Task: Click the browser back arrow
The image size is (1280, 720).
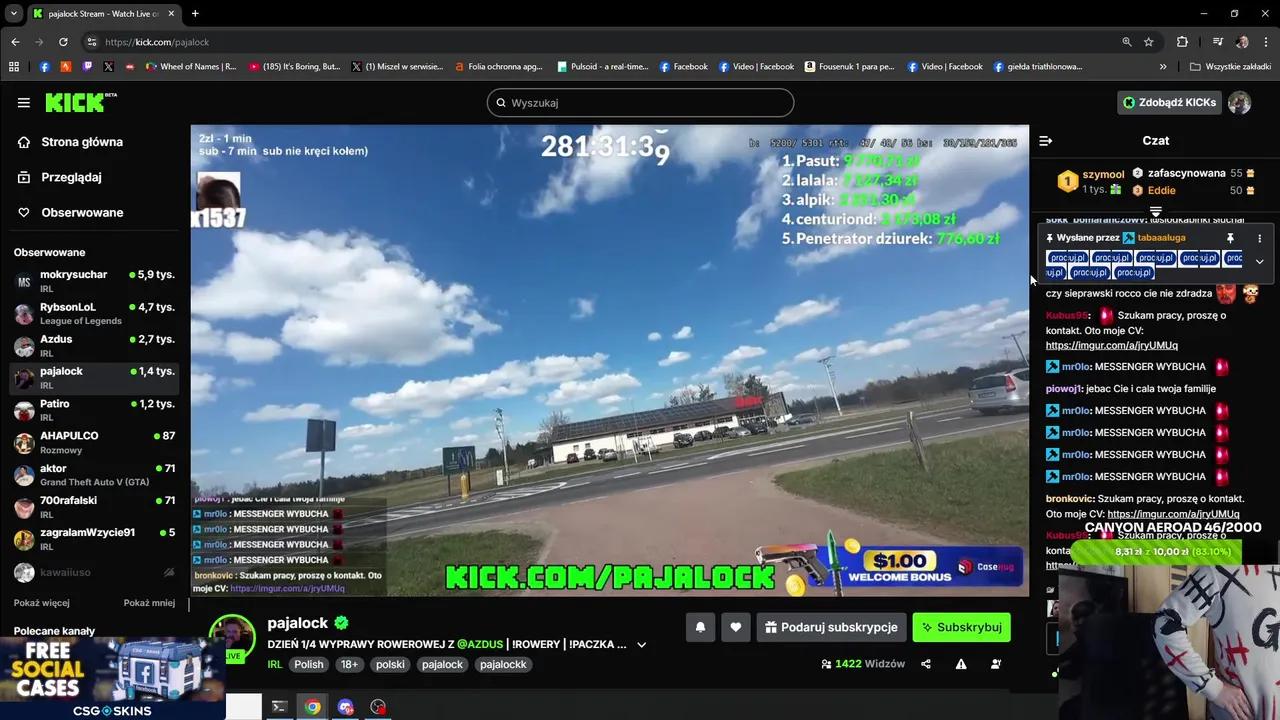Action: 15,42
